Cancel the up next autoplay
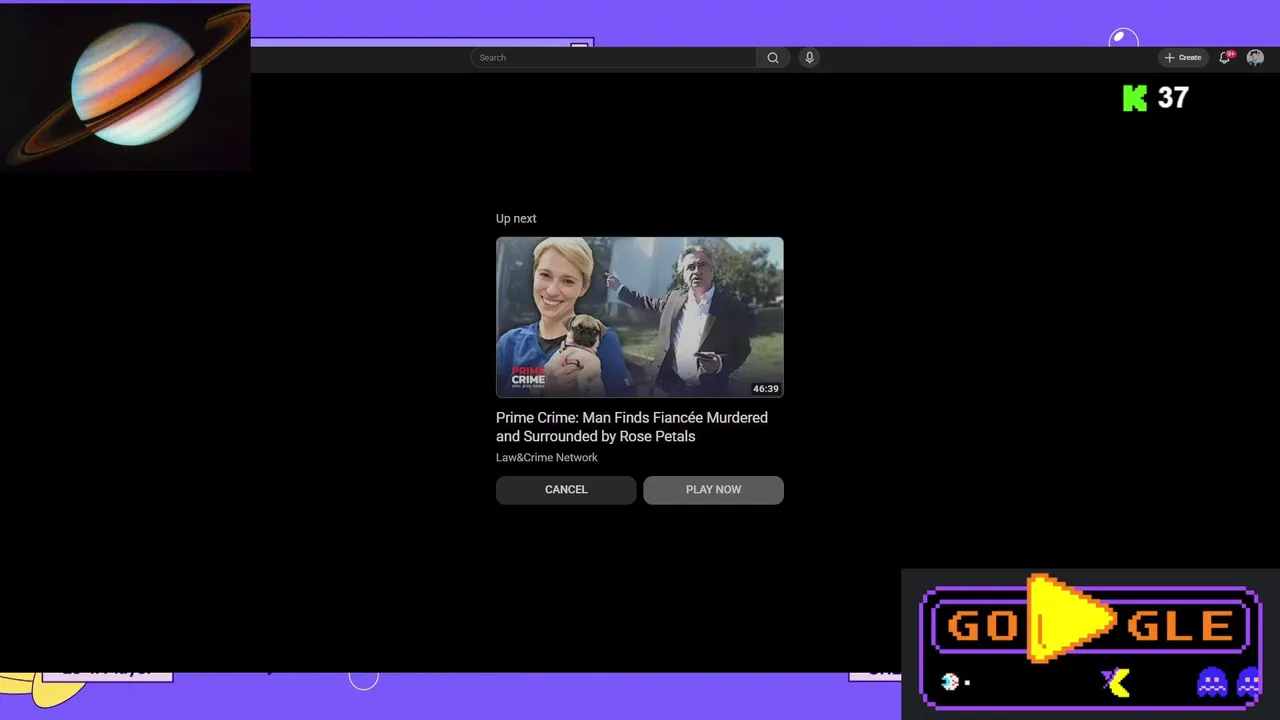The image size is (1280, 720). (x=566, y=490)
